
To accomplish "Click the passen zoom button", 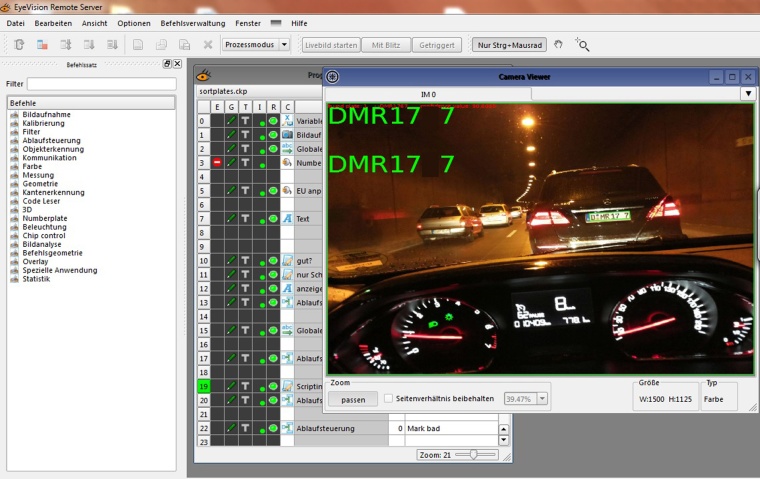I will click(353, 398).
